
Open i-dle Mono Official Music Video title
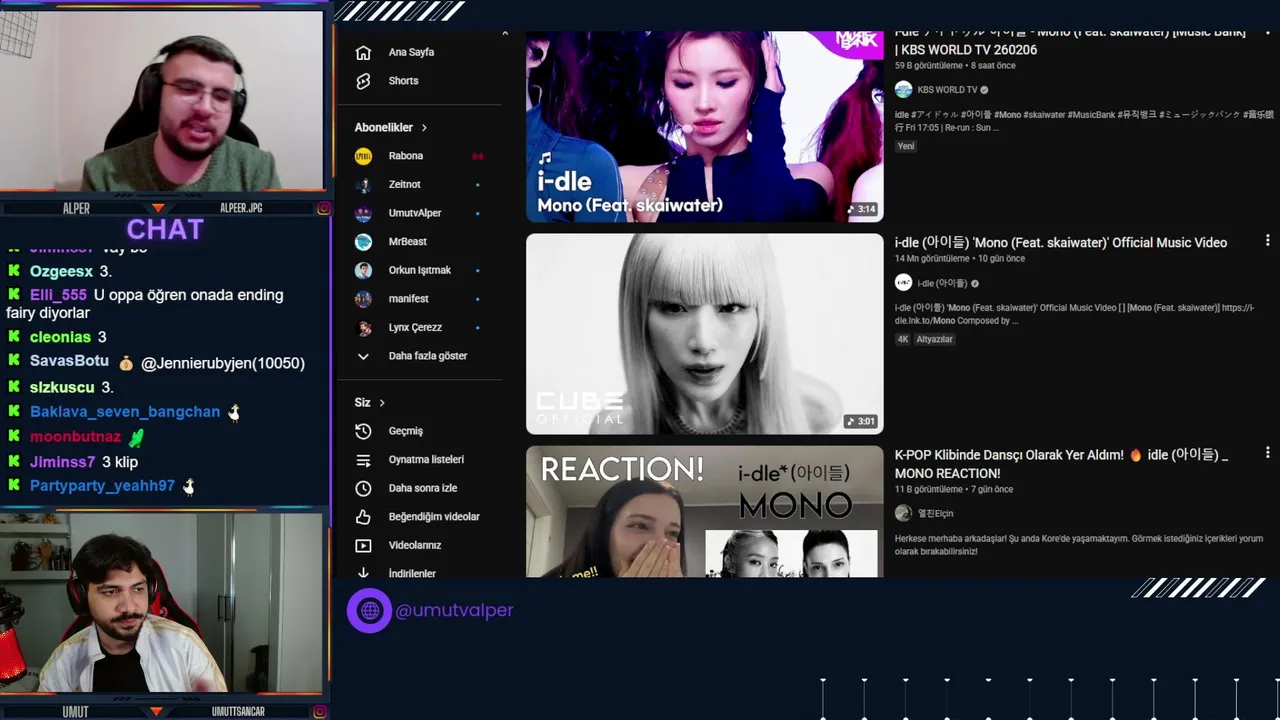coord(1061,243)
